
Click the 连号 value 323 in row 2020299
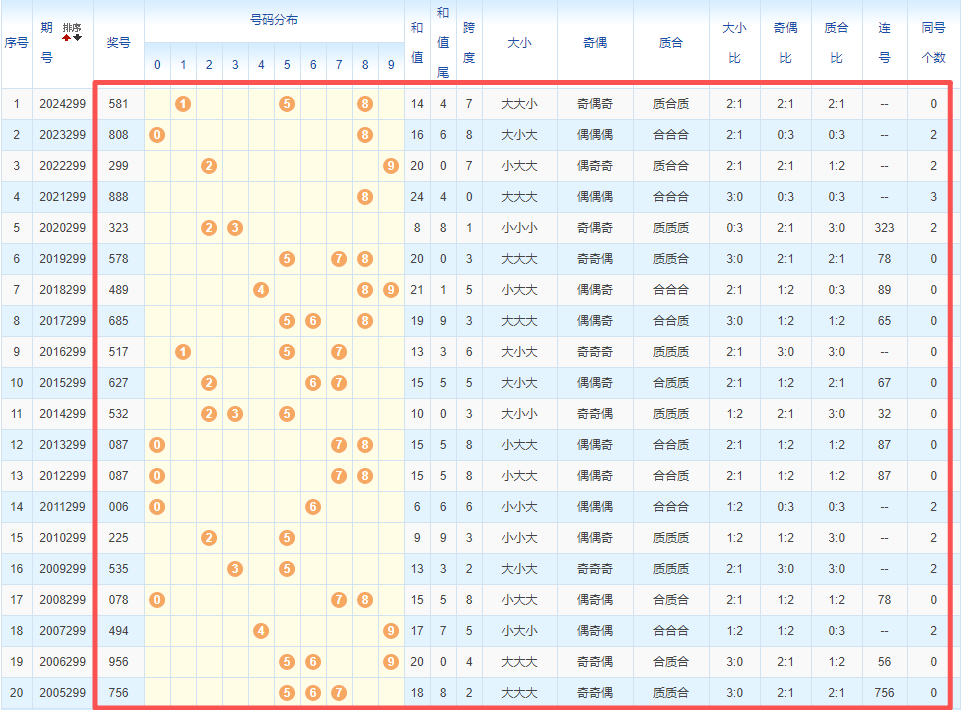point(884,228)
